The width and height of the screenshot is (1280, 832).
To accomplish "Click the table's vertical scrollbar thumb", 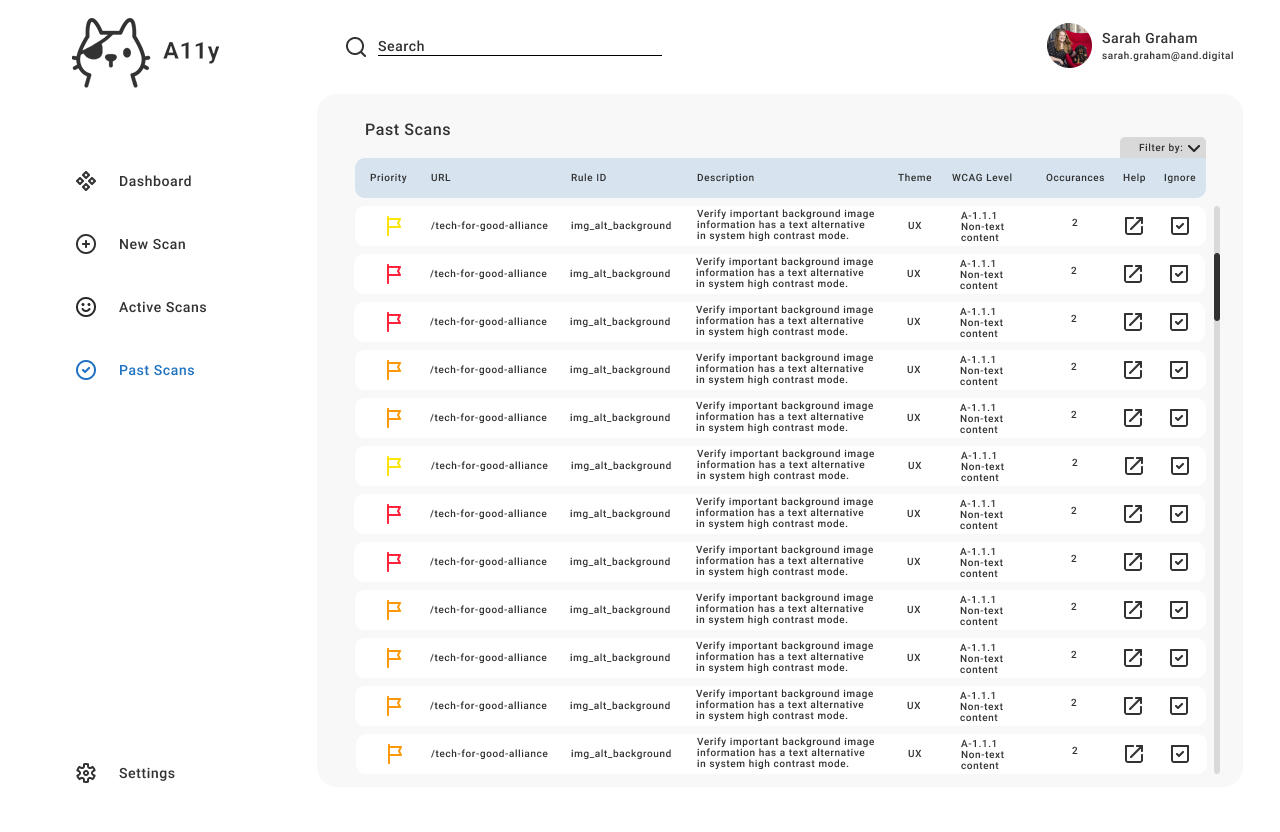I will coord(1217,287).
